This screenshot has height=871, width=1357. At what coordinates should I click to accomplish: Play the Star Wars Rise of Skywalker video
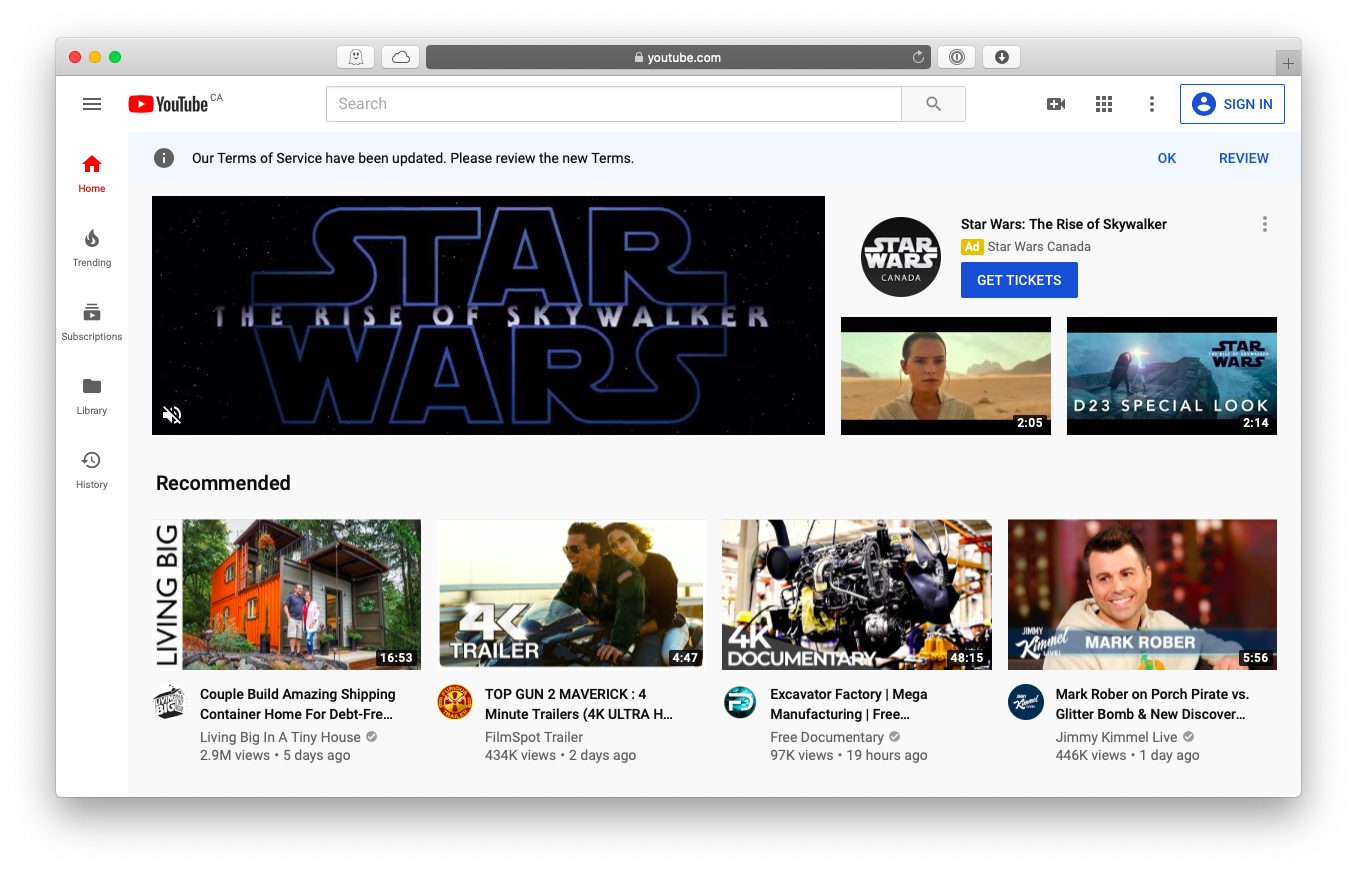pyautogui.click(x=488, y=315)
